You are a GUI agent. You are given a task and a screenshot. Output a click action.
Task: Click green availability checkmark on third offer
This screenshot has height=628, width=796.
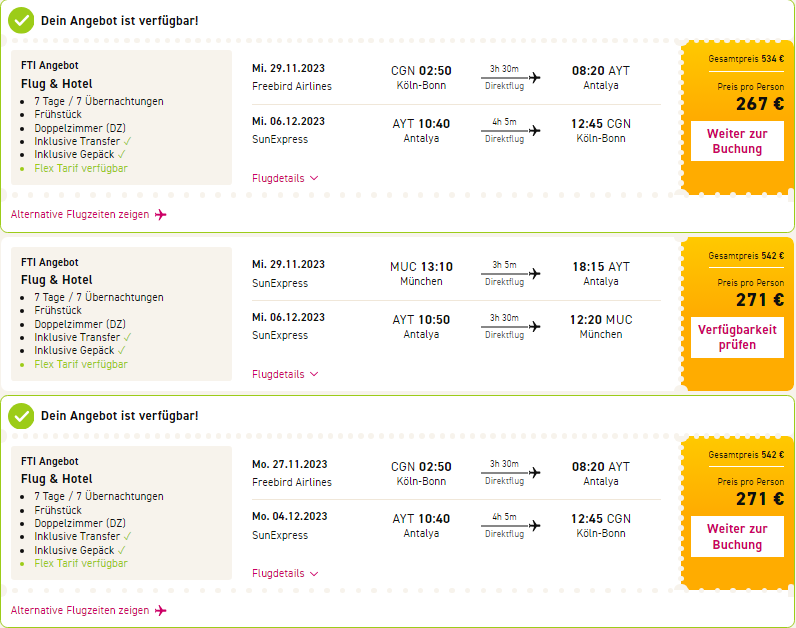coord(21,416)
